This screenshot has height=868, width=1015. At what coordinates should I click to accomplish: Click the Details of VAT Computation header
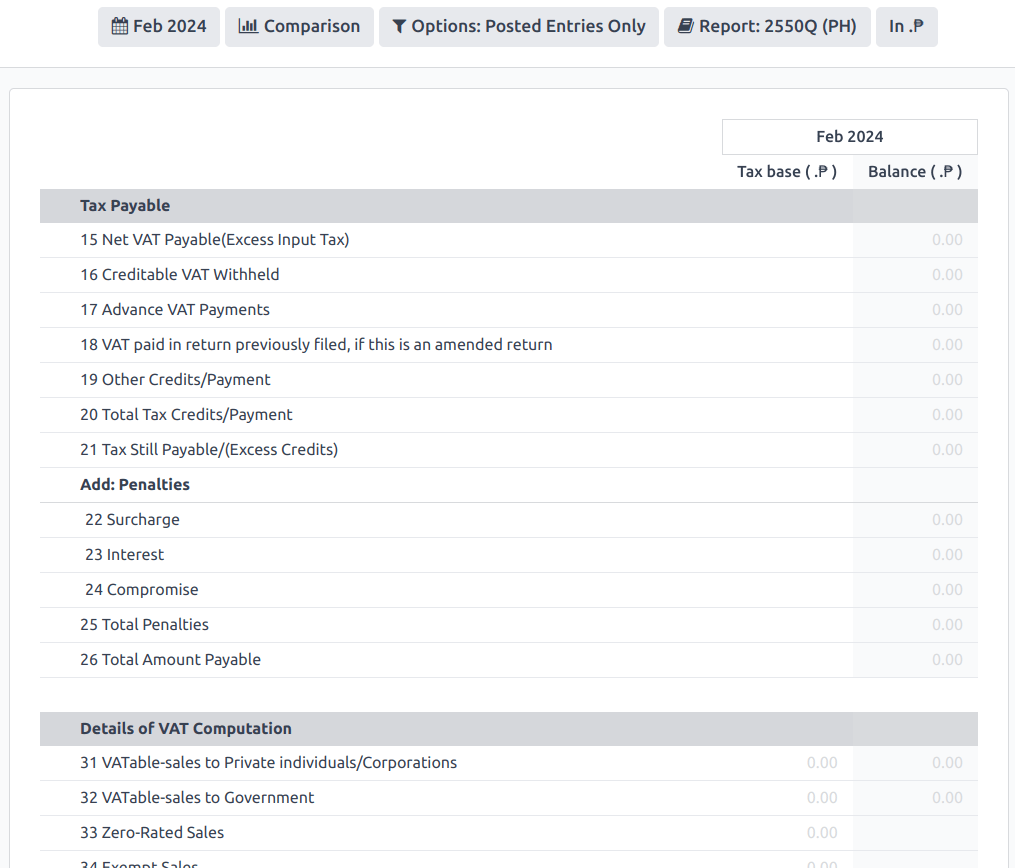[x=186, y=728]
